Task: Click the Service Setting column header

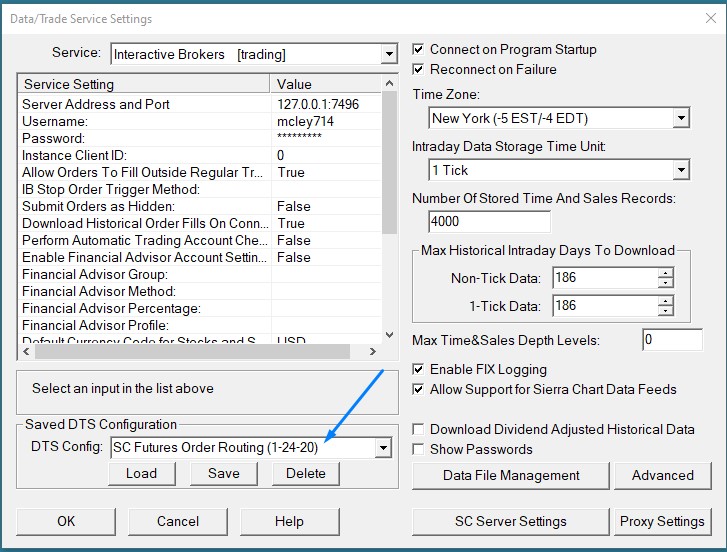Action: click(x=144, y=84)
